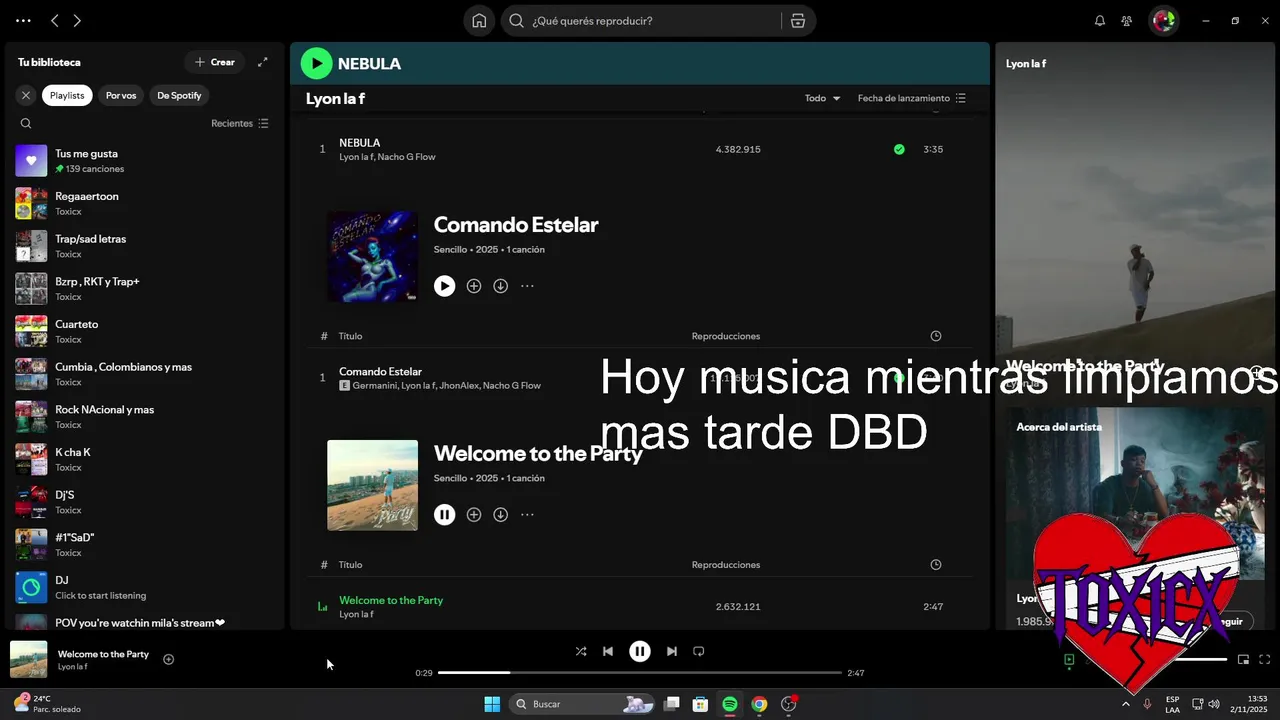
Task: Click the Browse icon in search bar
Action: pos(798,21)
